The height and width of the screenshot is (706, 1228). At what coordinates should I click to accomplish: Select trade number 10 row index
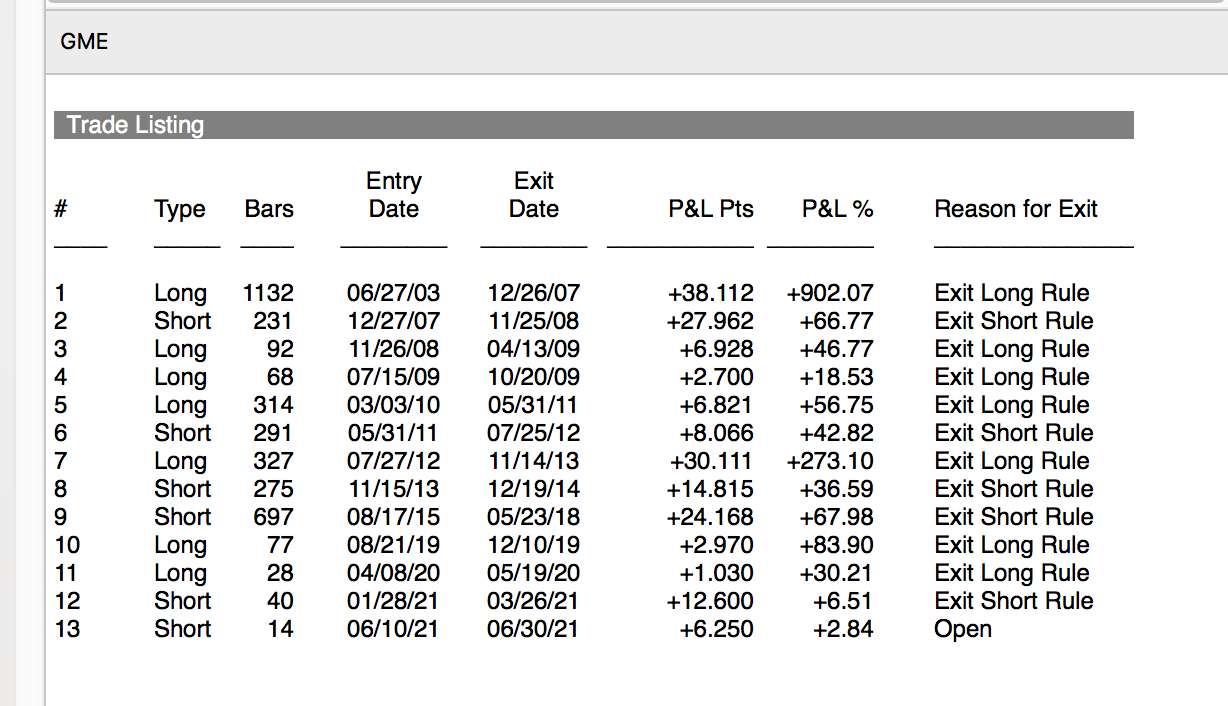click(x=68, y=545)
